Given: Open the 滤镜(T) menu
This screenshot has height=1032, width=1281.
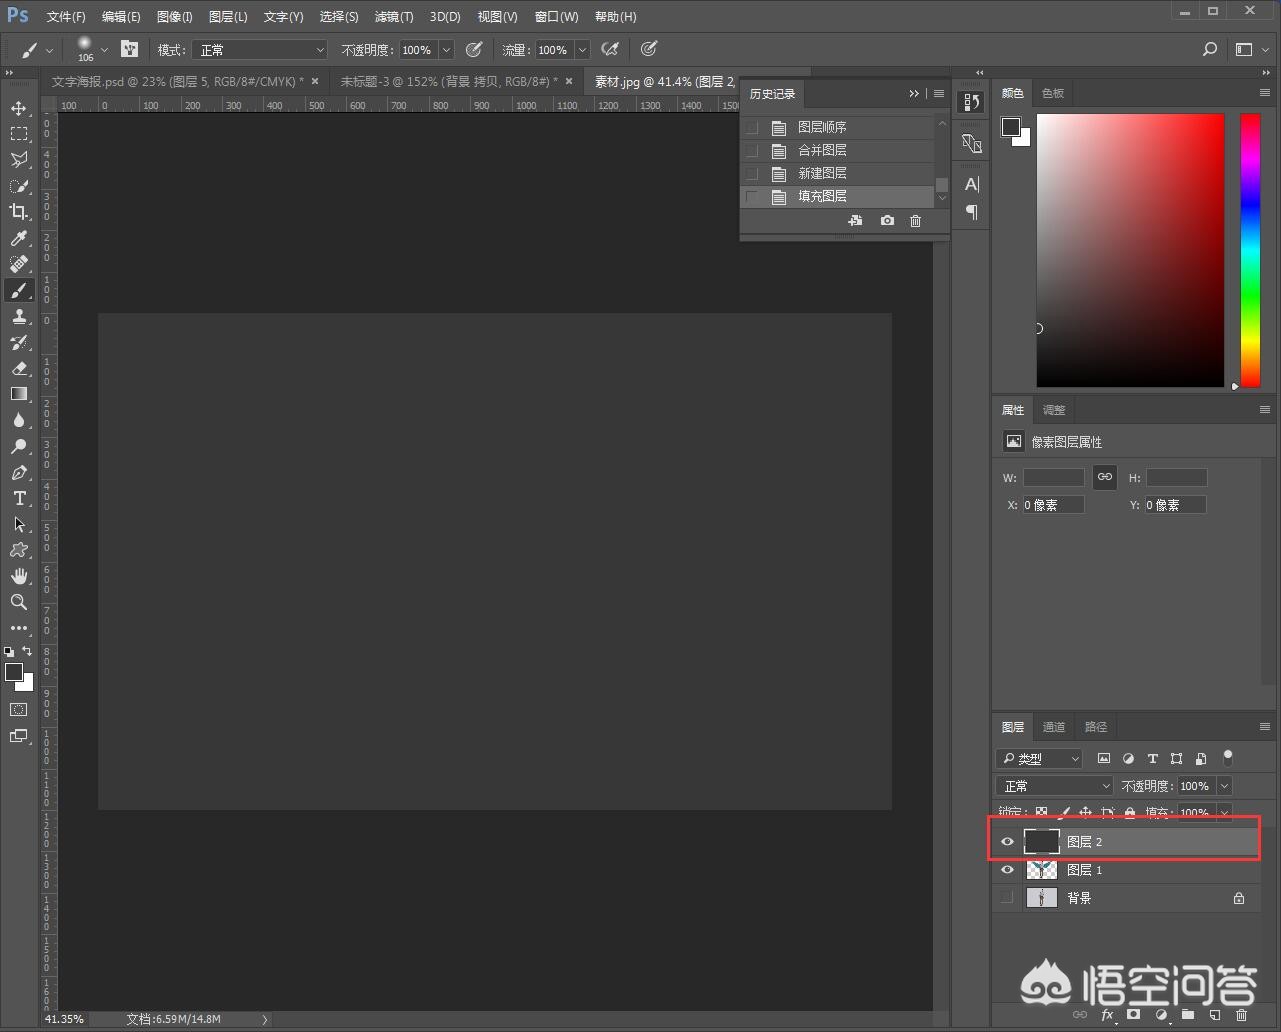Looking at the screenshot, I should pos(393,17).
